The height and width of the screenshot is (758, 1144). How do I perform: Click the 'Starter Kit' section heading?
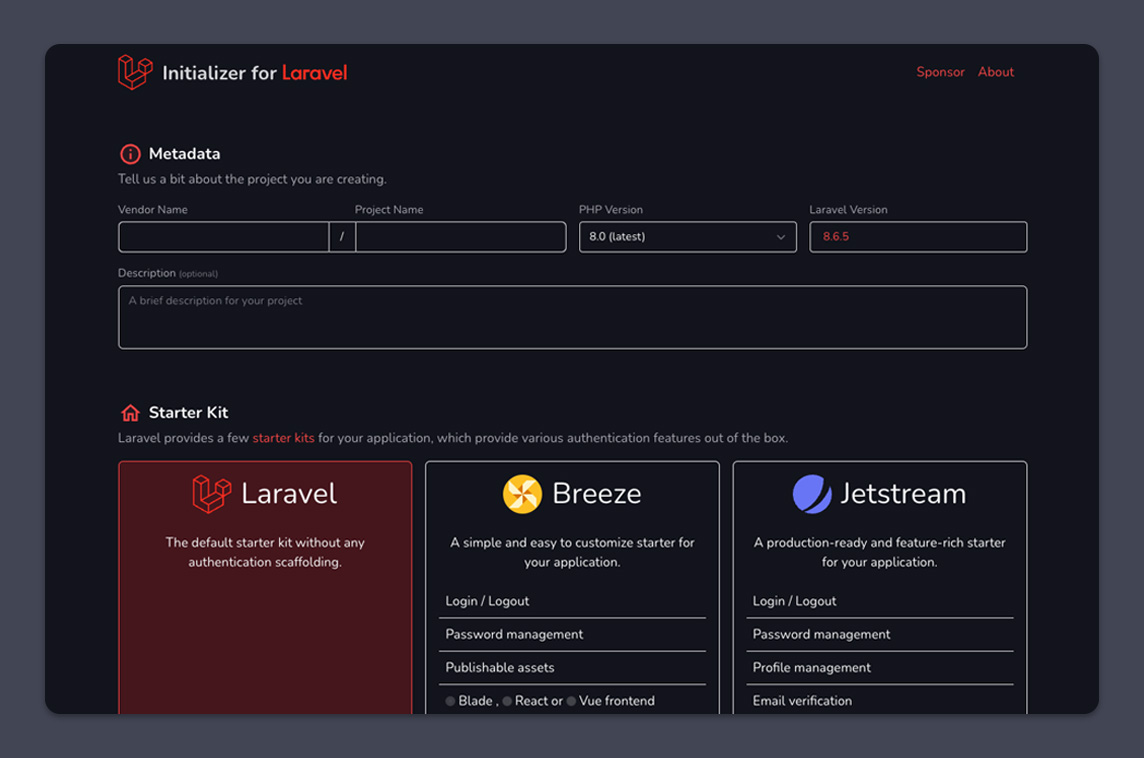(x=188, y=413)
